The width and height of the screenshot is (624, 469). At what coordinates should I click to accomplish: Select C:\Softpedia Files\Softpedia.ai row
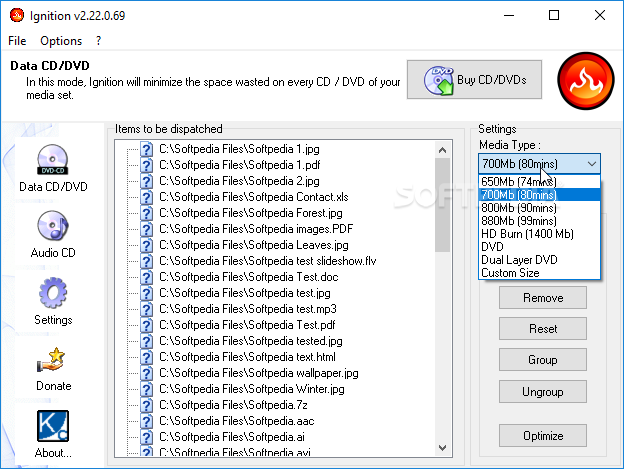[232, 437]
